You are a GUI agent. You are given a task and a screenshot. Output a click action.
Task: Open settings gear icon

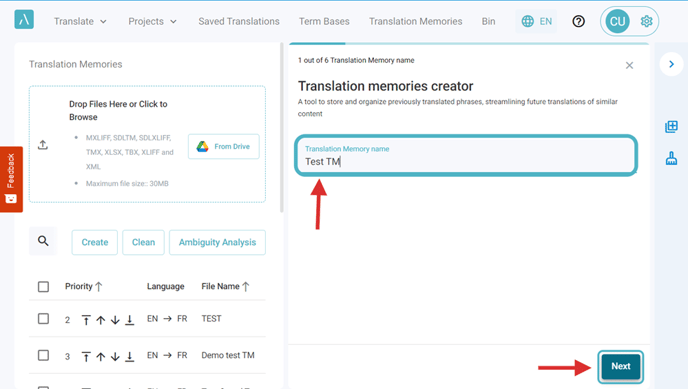pyautogui.click(x=646, y=21)
